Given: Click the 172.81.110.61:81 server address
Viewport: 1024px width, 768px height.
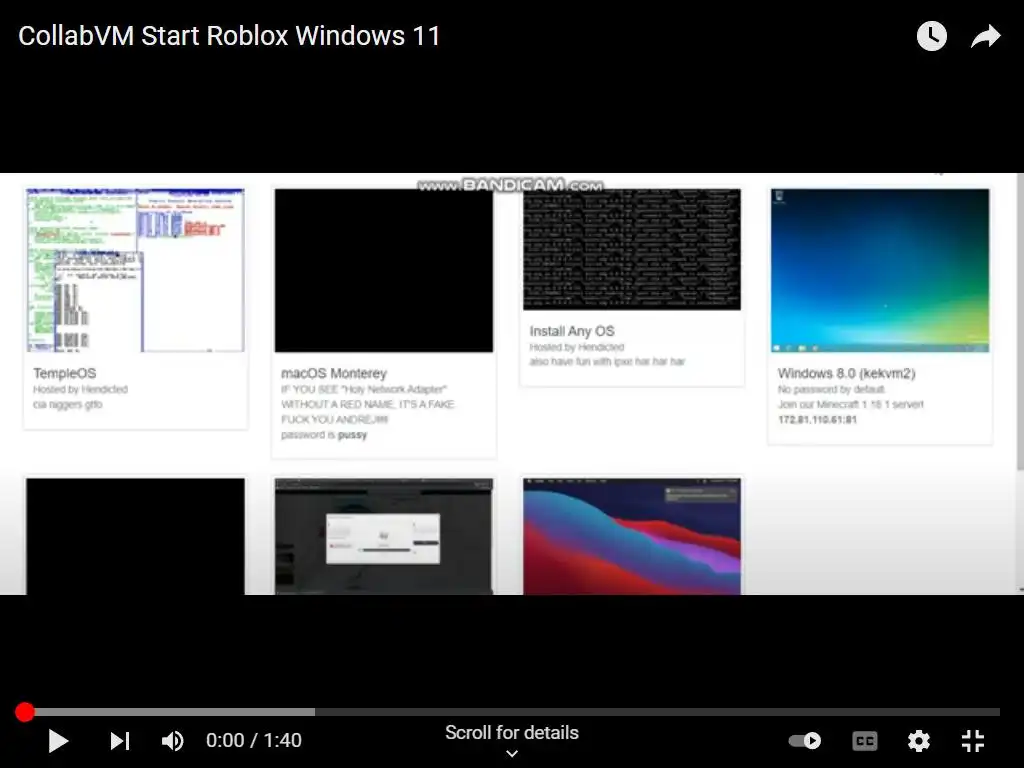Looking at the screenshot, I should pos(817,420).
